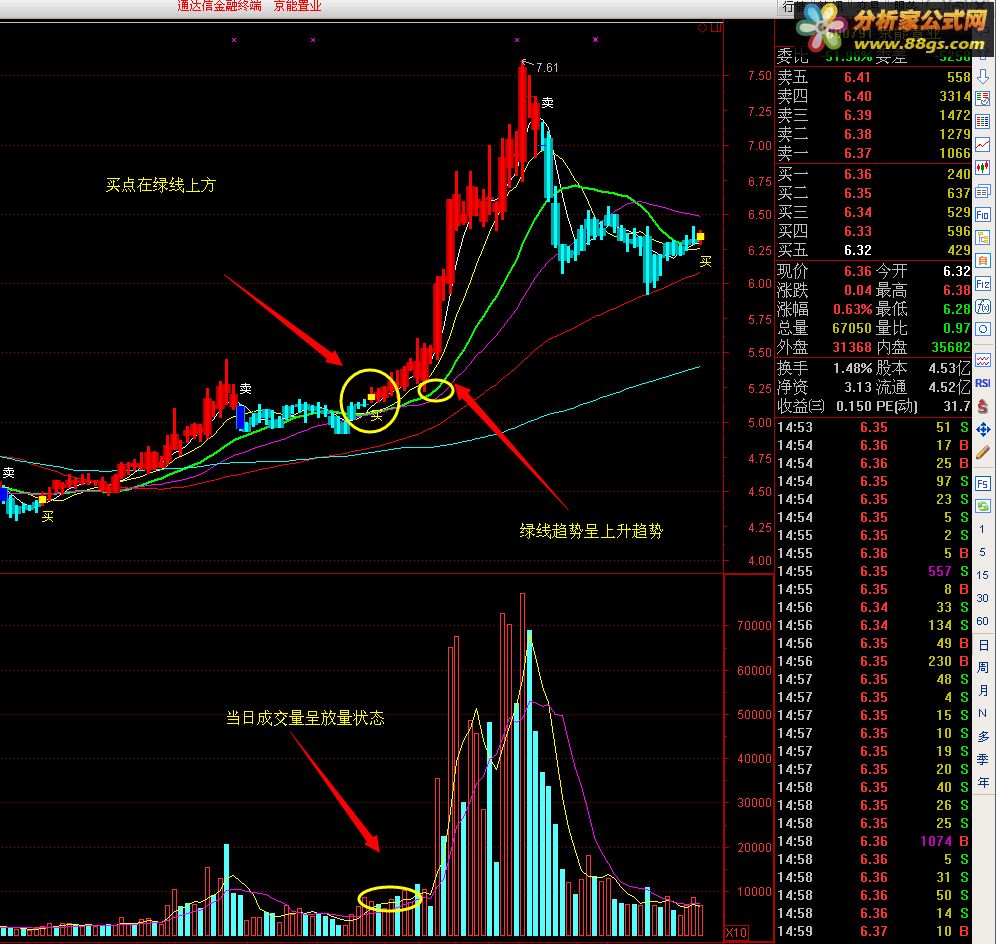Click the 收益(三) 0.150 value
The width and height of the screenshot is (996, 944).
pyautogui.click(x=854, y=407)
